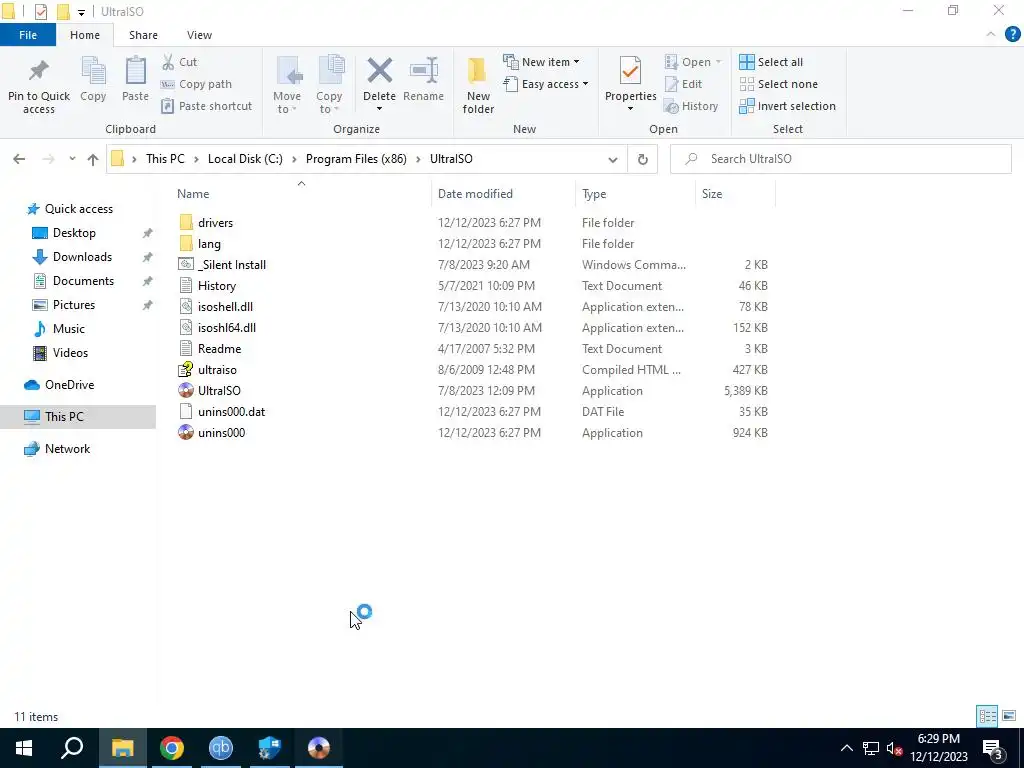Click the Cut scissors command
Screen dimensions: 1024x768
pos(179,62)
